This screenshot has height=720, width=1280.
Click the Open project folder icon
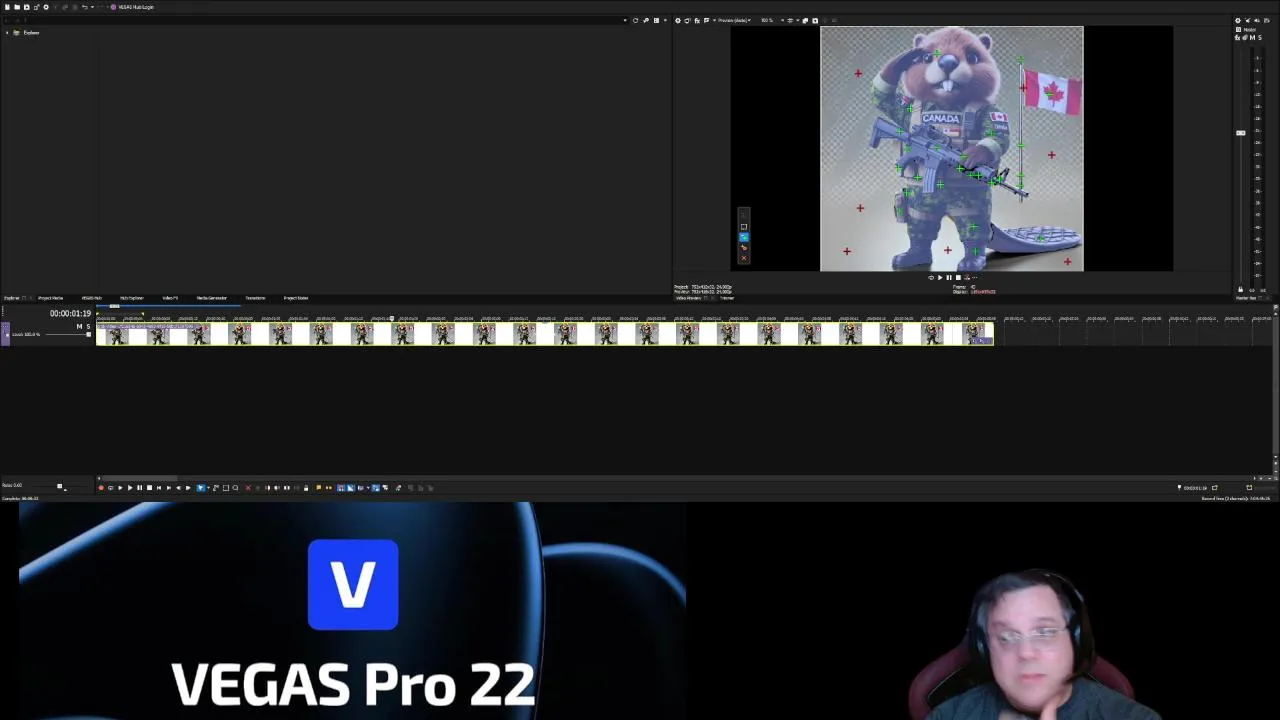click(x=17, y=7)
